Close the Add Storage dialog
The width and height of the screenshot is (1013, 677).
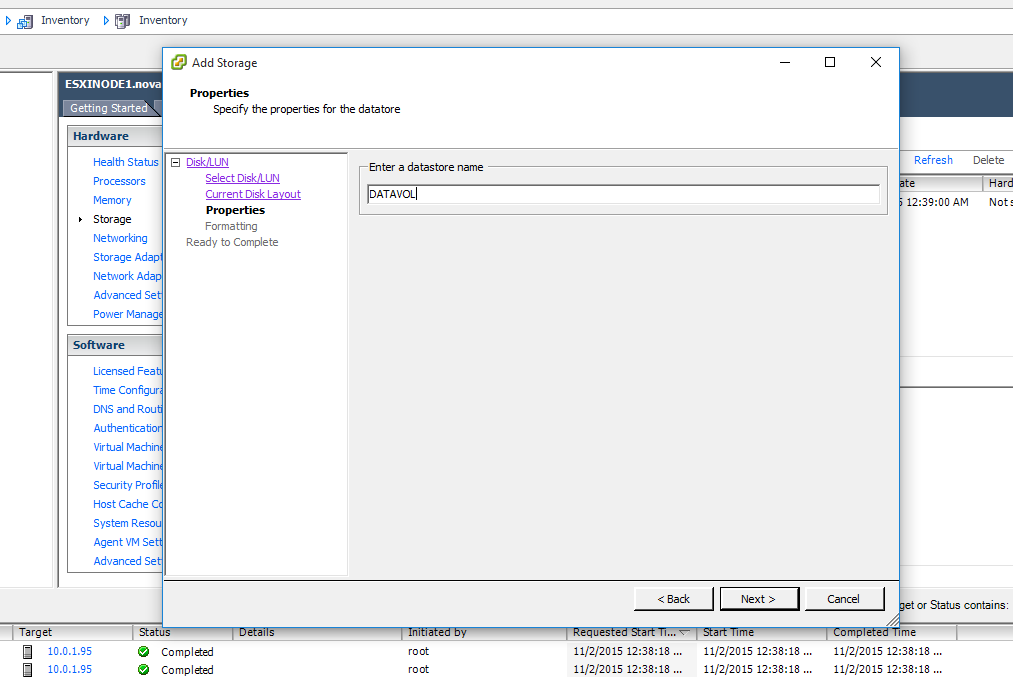pyautogui.click(x=876, y=62)
